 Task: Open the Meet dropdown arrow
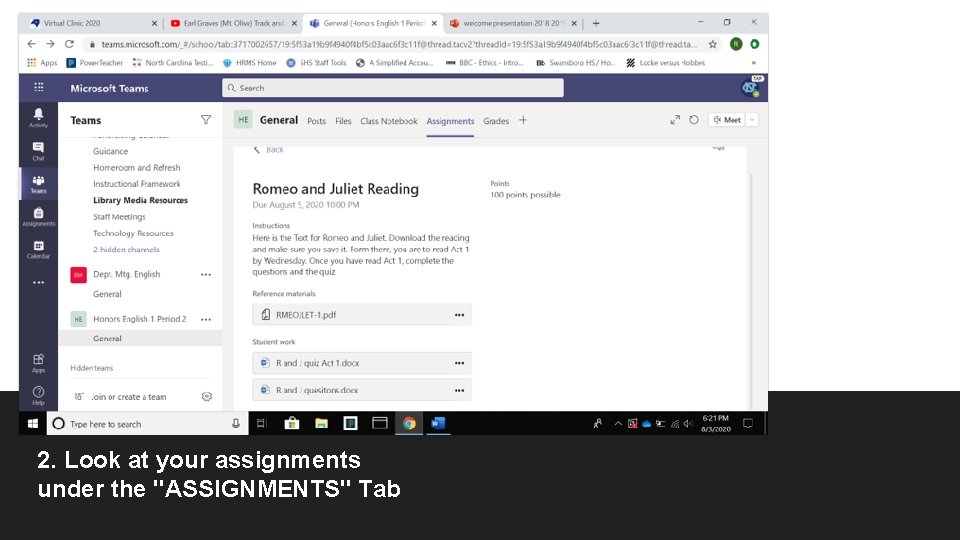tap(752, 120)
